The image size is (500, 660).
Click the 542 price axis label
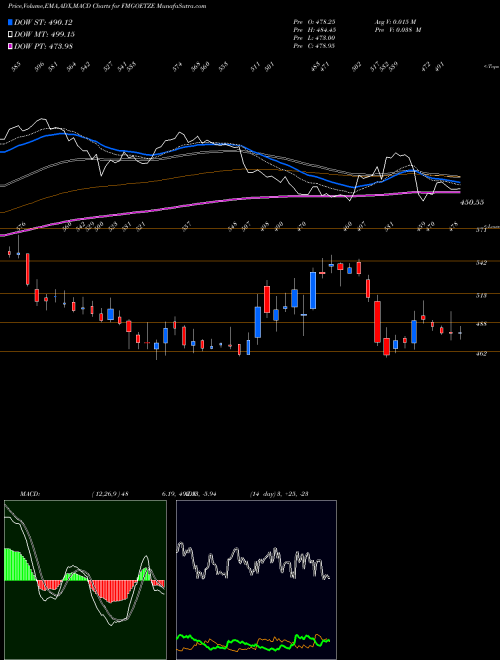pos(481,263)
